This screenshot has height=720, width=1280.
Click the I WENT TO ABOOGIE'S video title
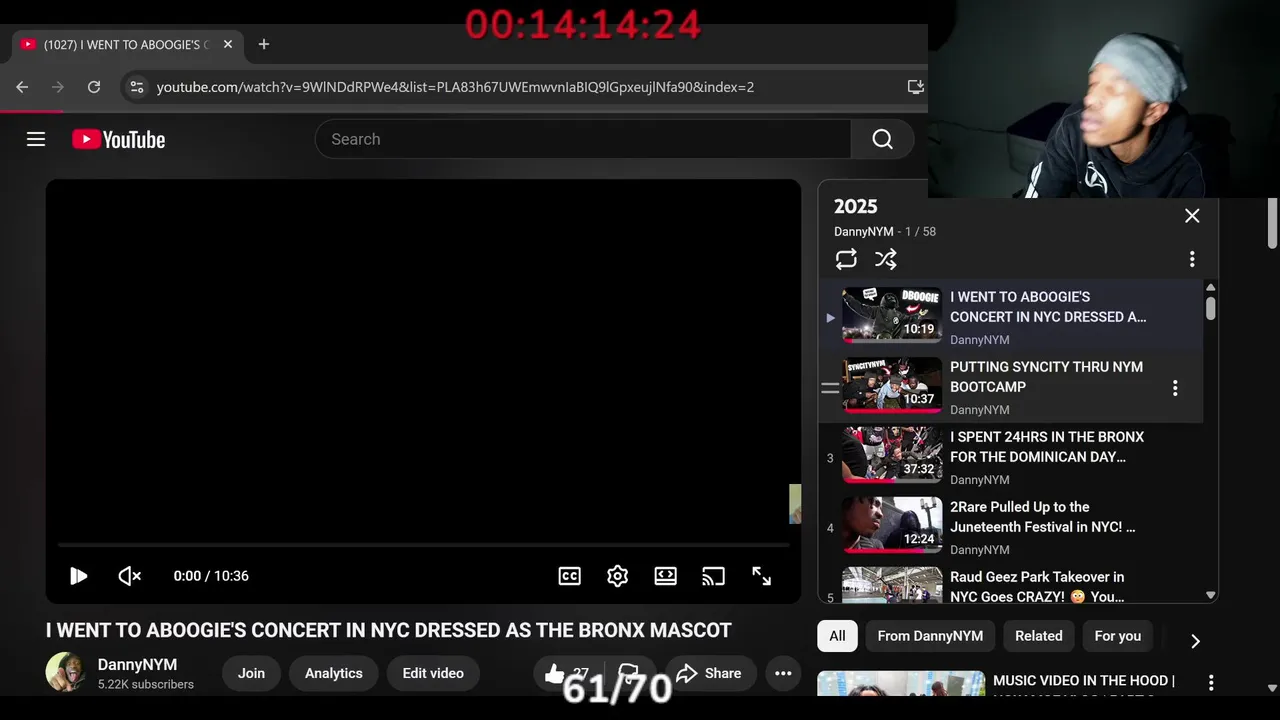click(x=389, y=631)
